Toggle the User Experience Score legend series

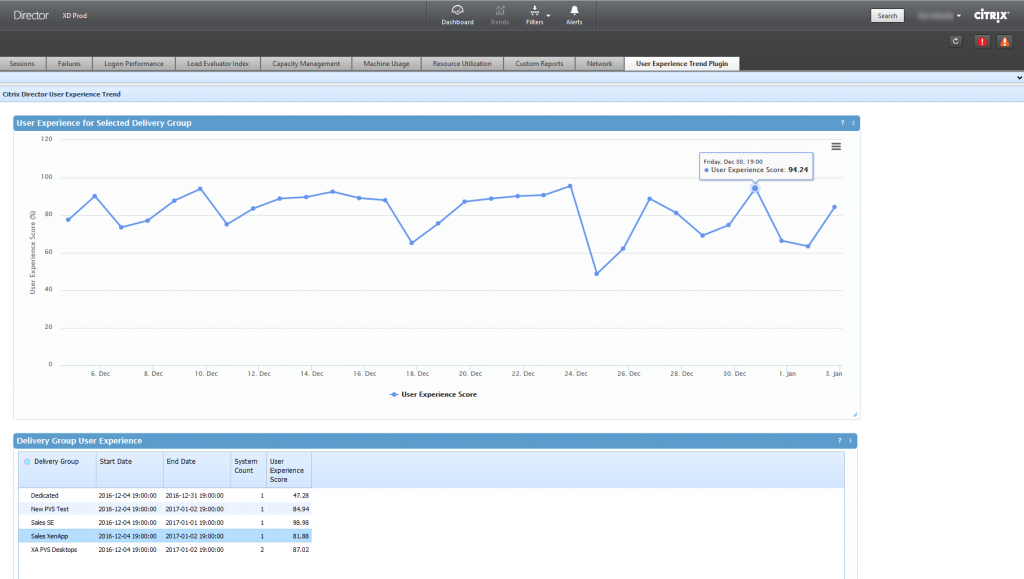tap(433, 394)
